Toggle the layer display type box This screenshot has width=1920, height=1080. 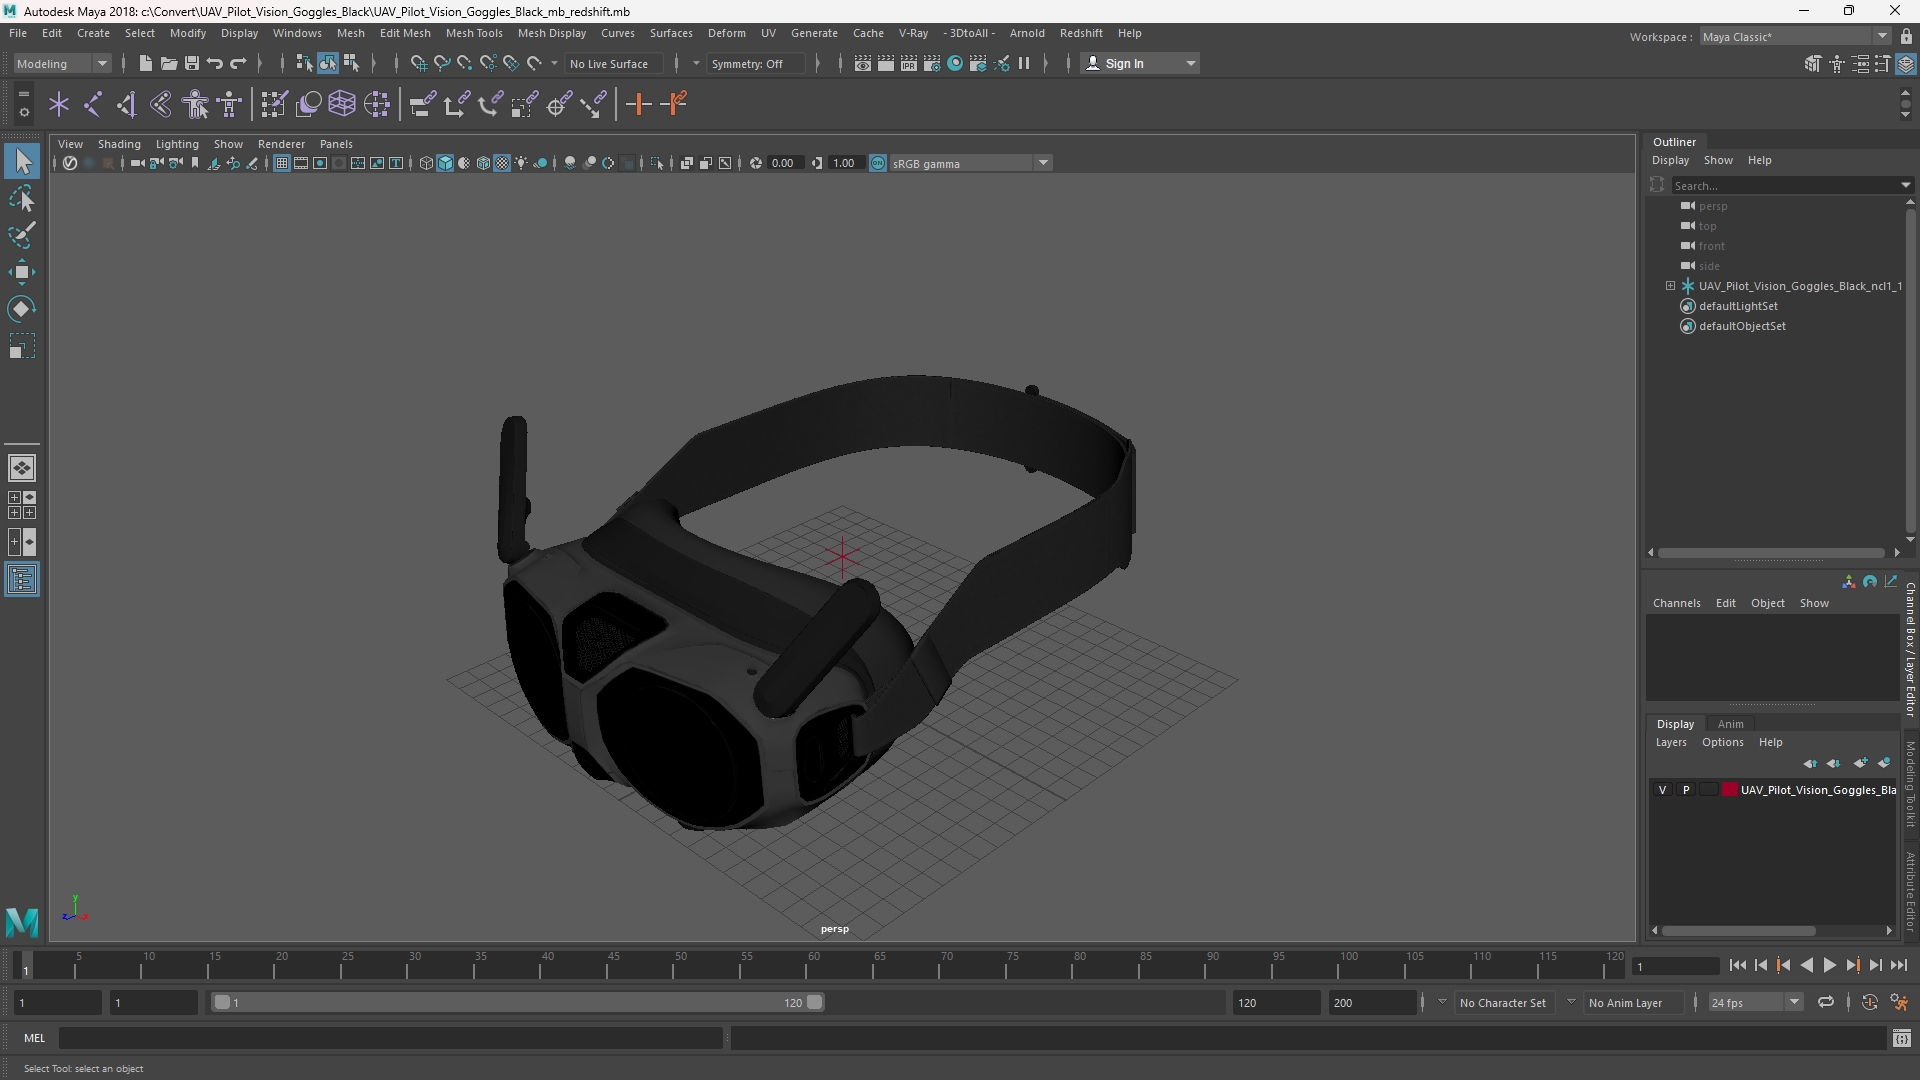click(1708, 790)
